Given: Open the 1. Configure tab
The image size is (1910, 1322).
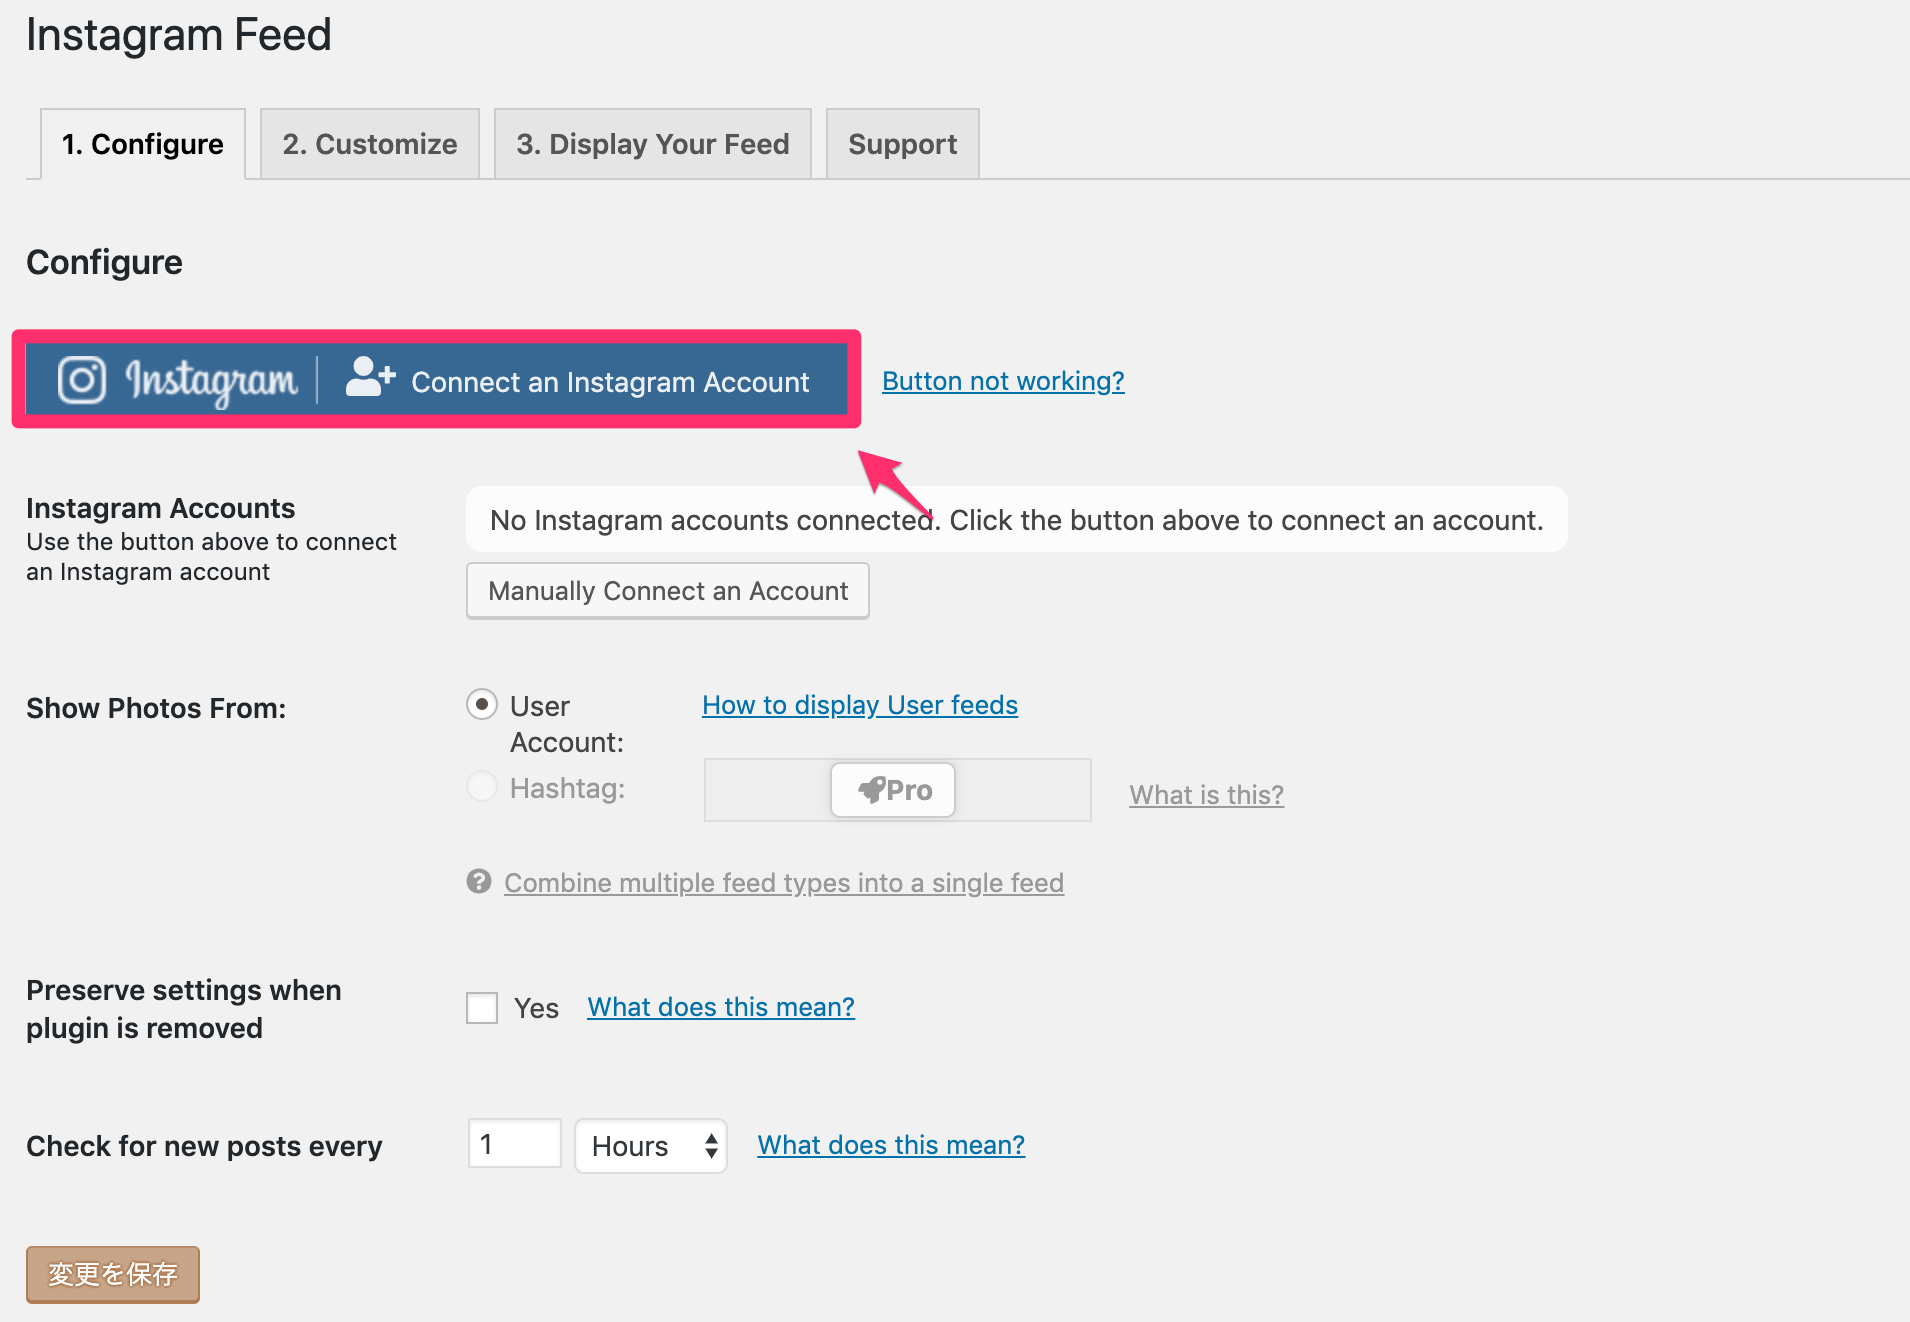Looking at the screenshot, I should pyautogui.click(x=143, y=144).
